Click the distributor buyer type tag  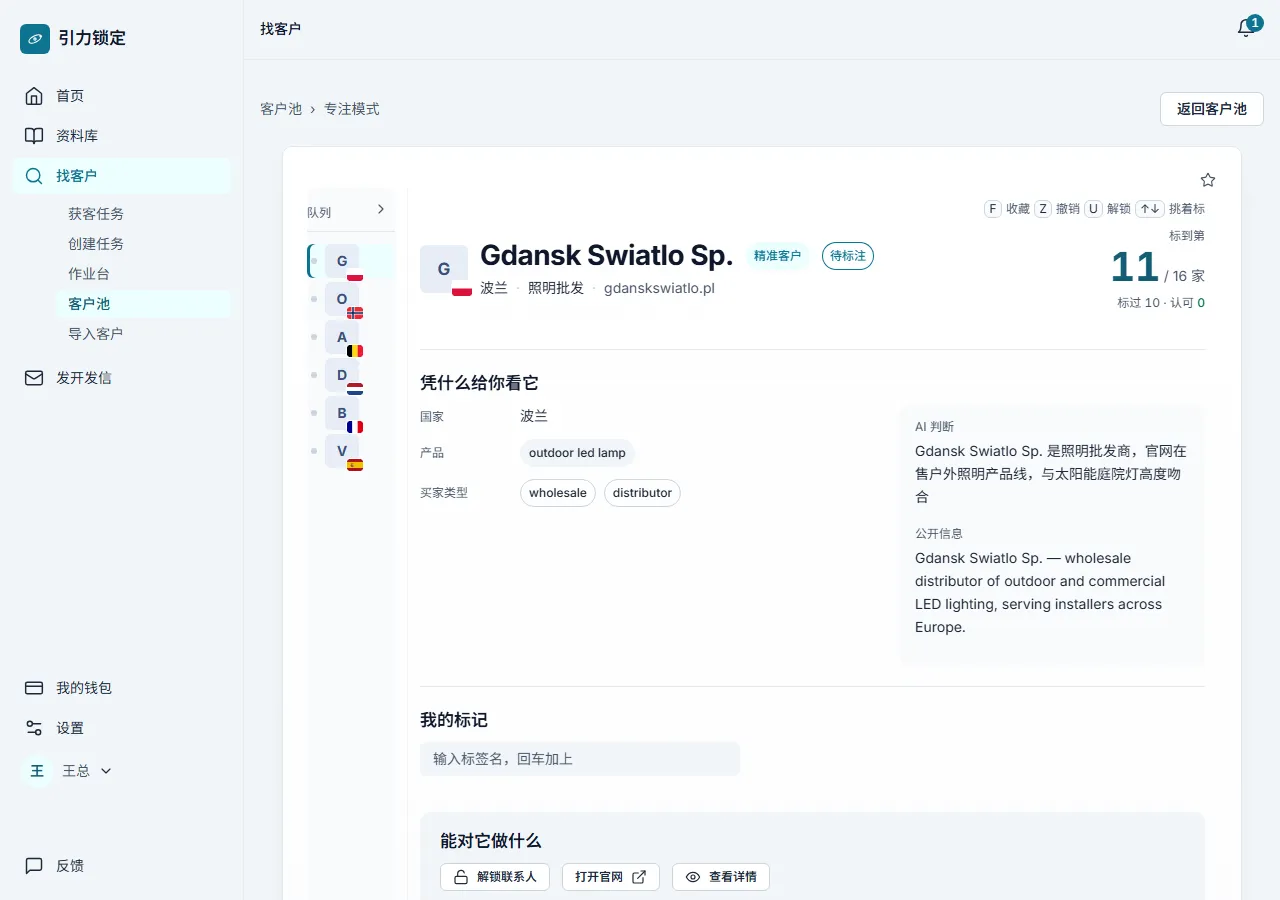pos(642,493)
